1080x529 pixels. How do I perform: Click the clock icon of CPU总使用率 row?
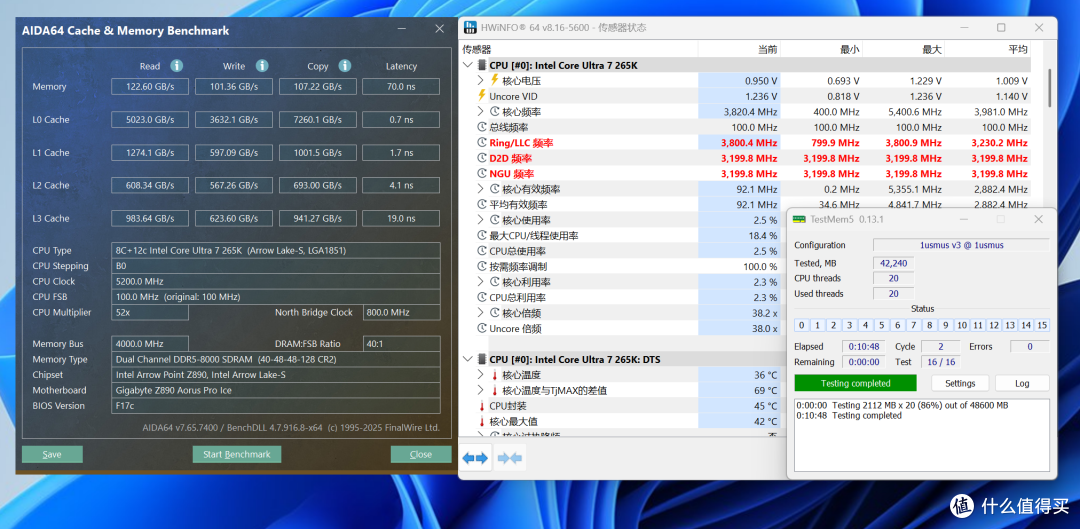click(482, 251)
